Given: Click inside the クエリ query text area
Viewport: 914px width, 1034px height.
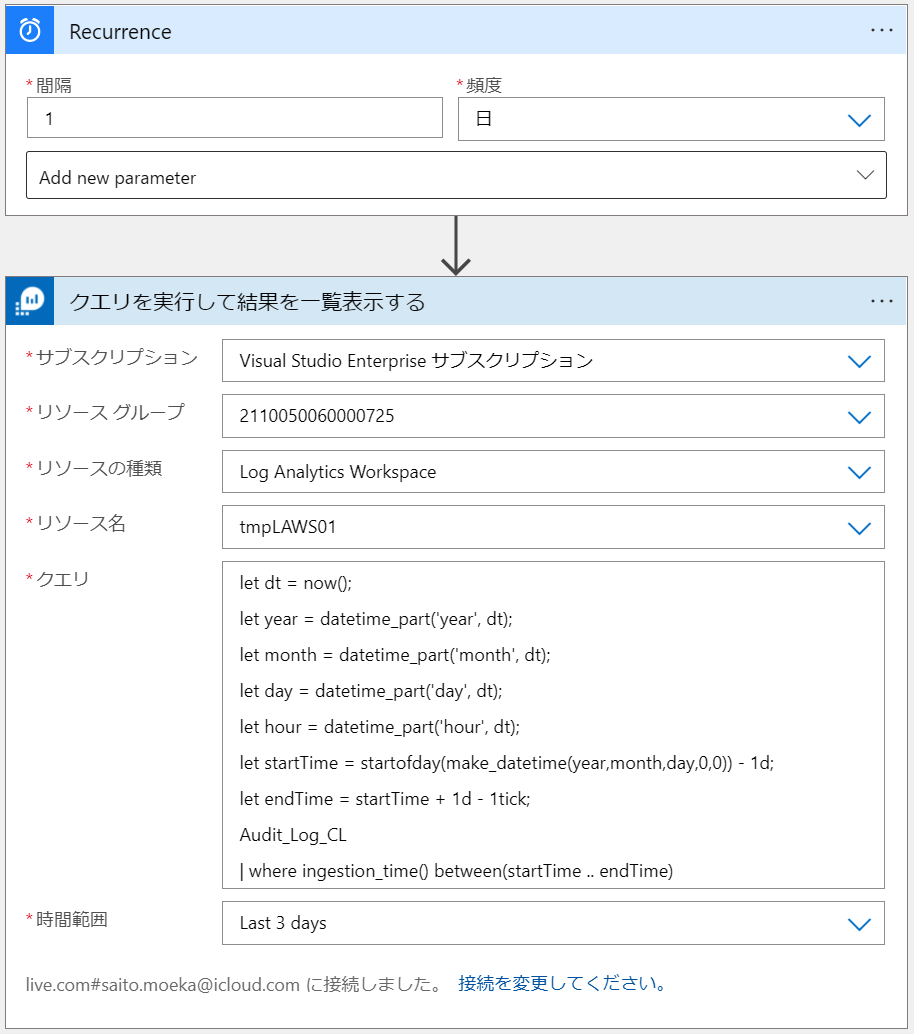Looking at the screenshot, I should (553, 725).
